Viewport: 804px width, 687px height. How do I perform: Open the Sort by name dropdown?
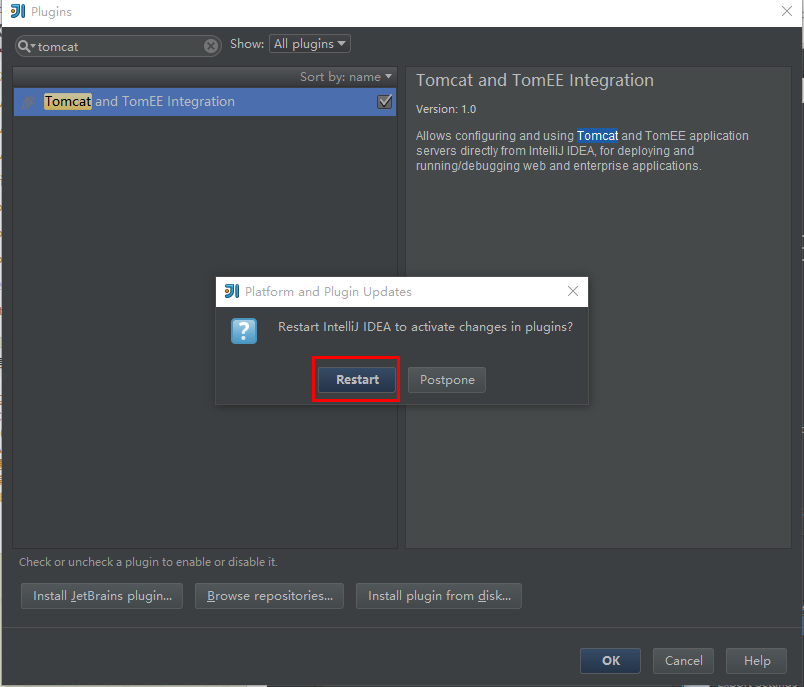[x=346, y=77]
